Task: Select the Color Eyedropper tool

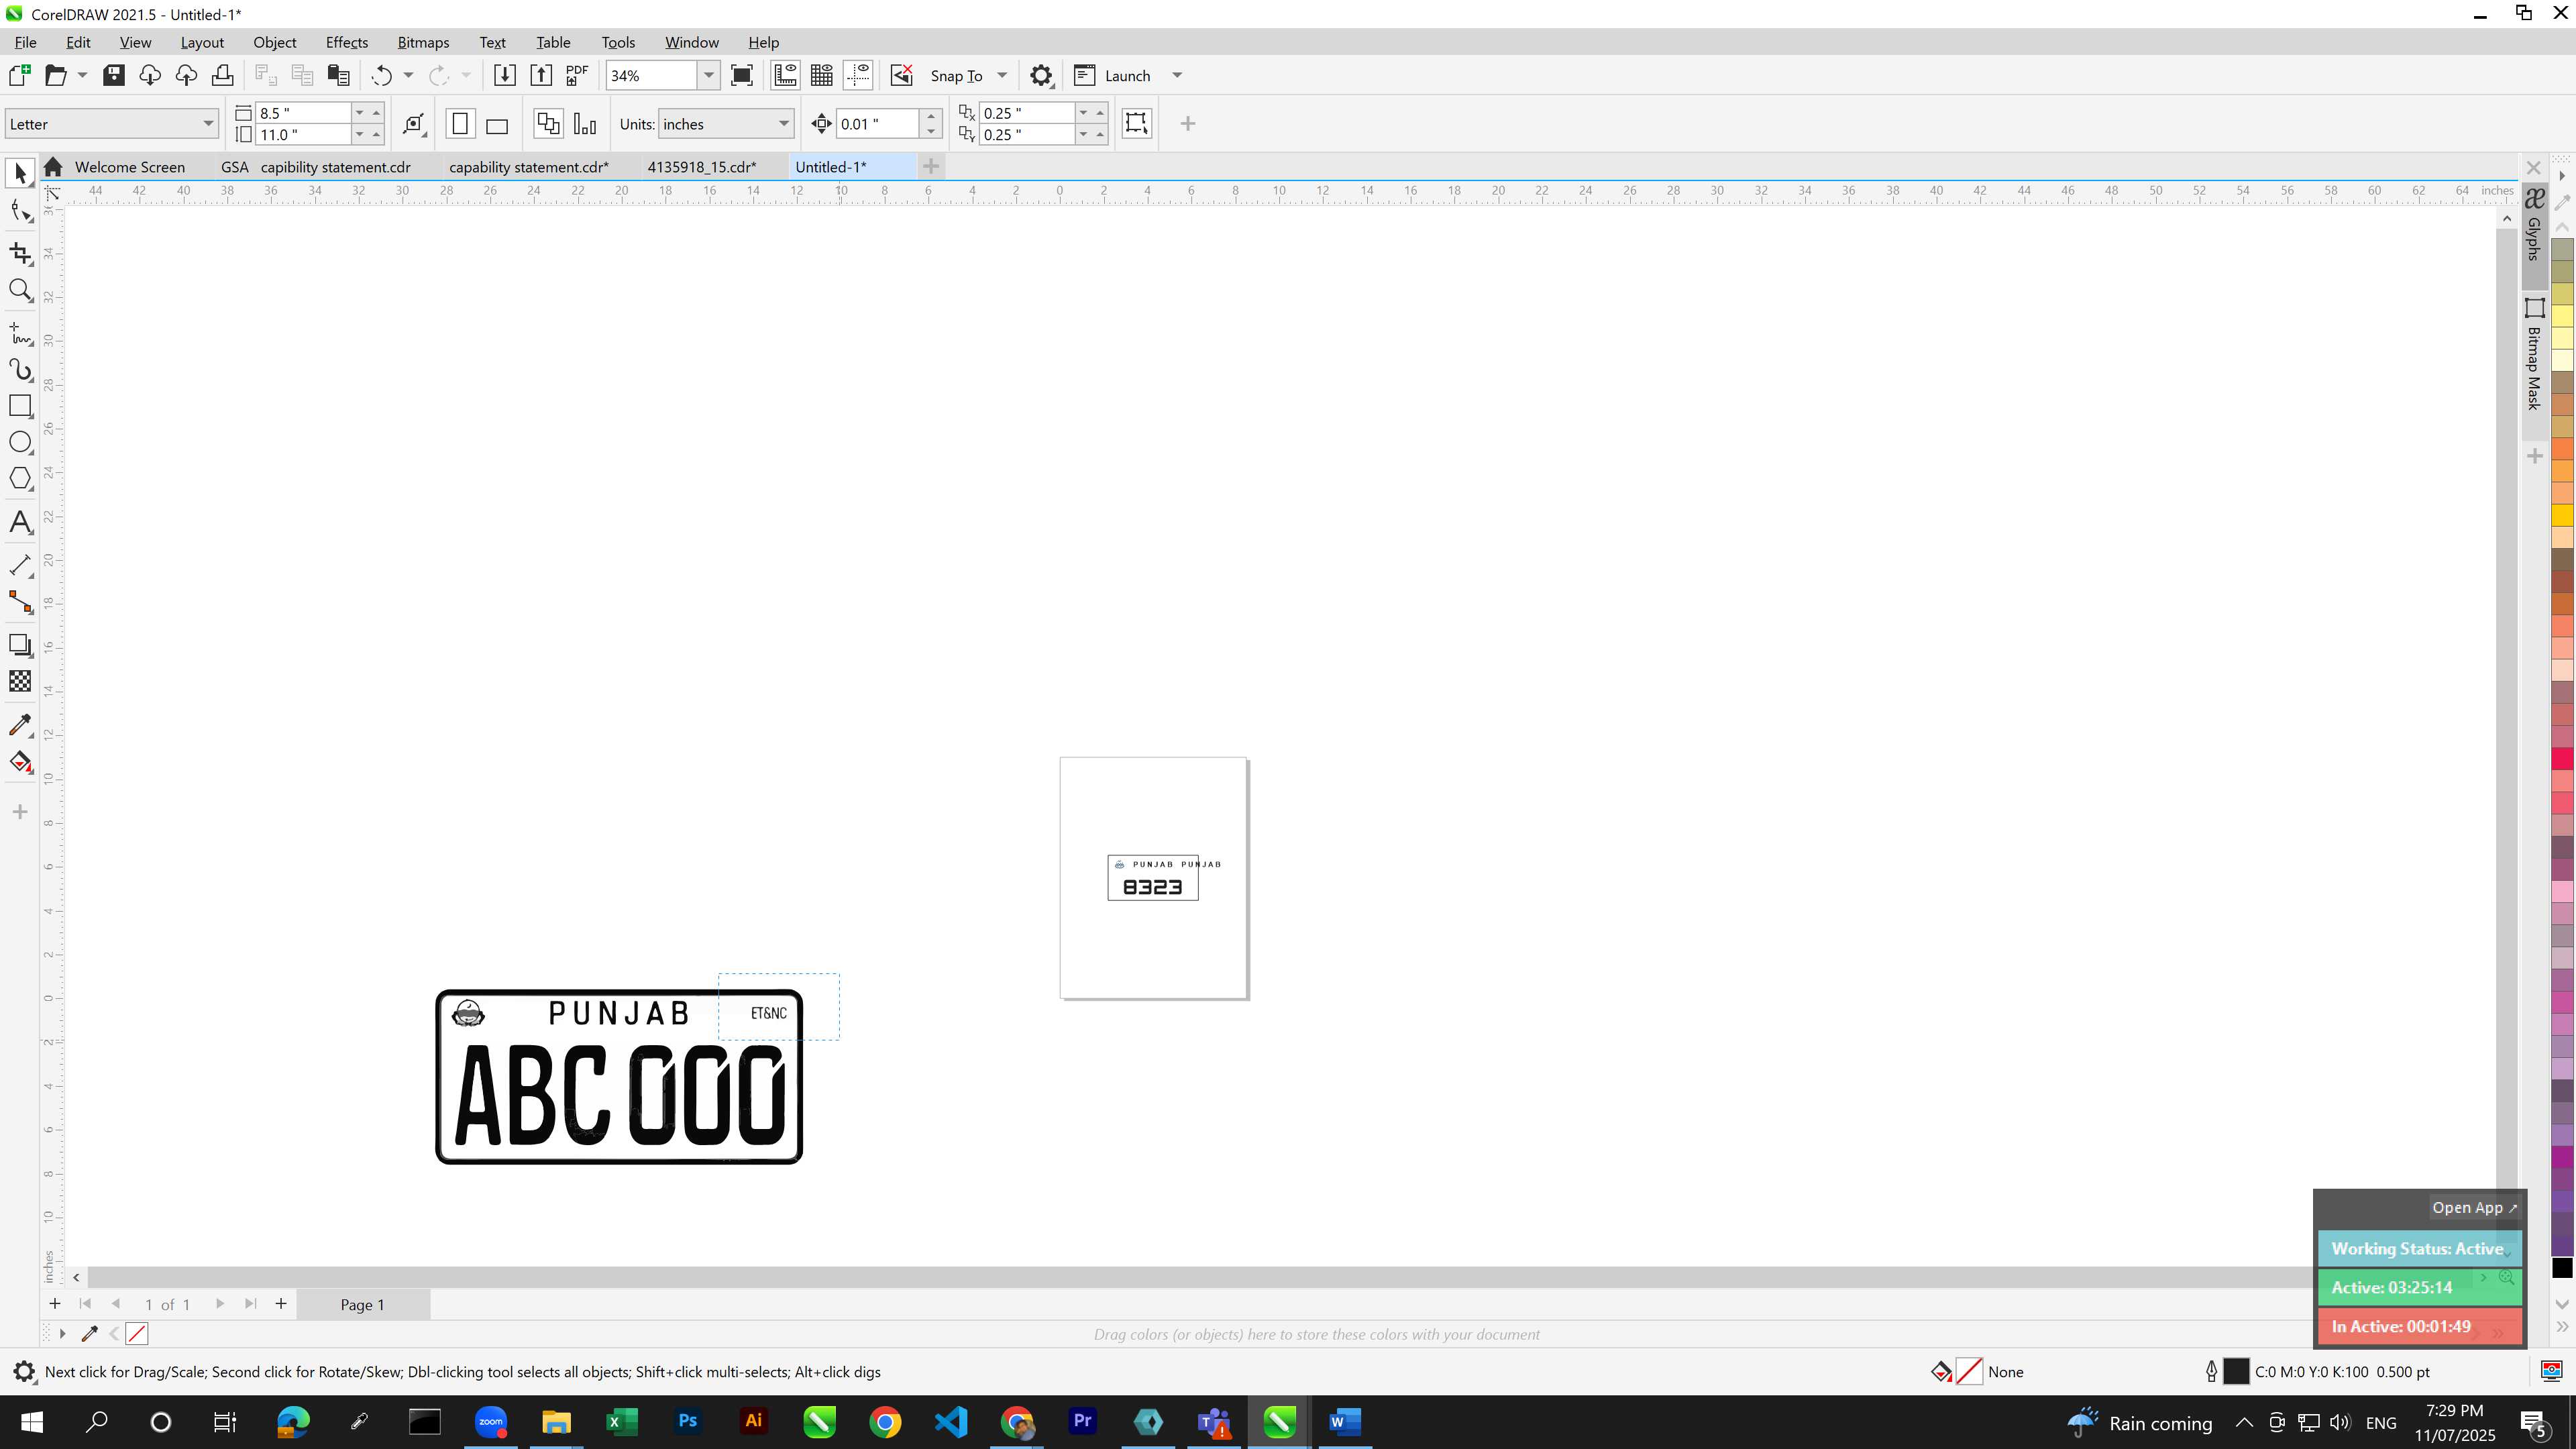Action: coord(20,725)
